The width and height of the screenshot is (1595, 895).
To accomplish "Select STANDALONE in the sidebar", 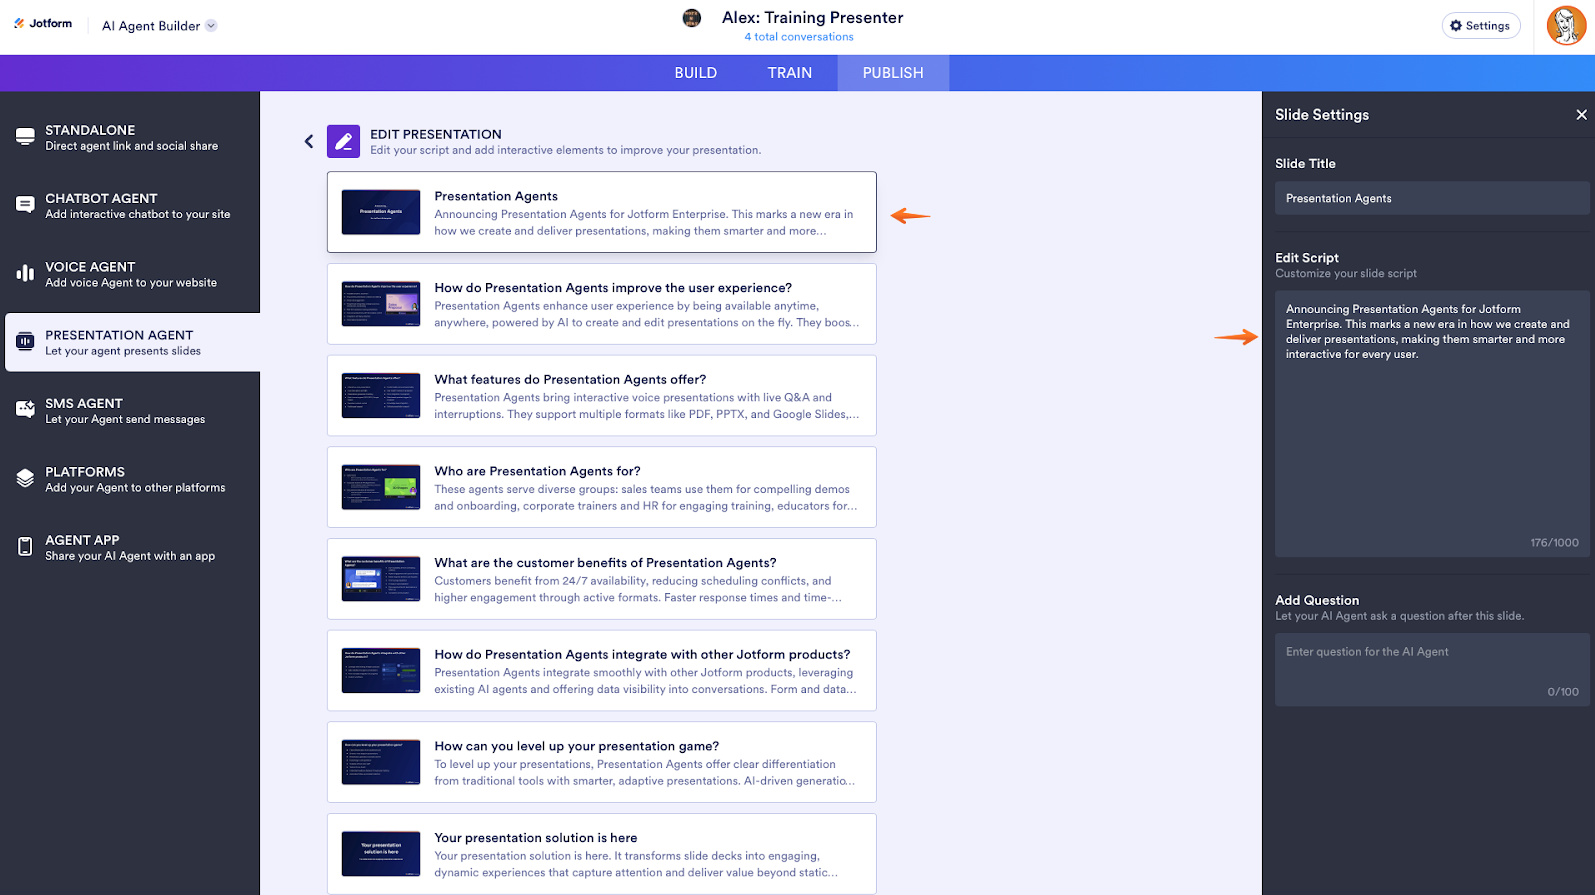I will coord(130,137).
